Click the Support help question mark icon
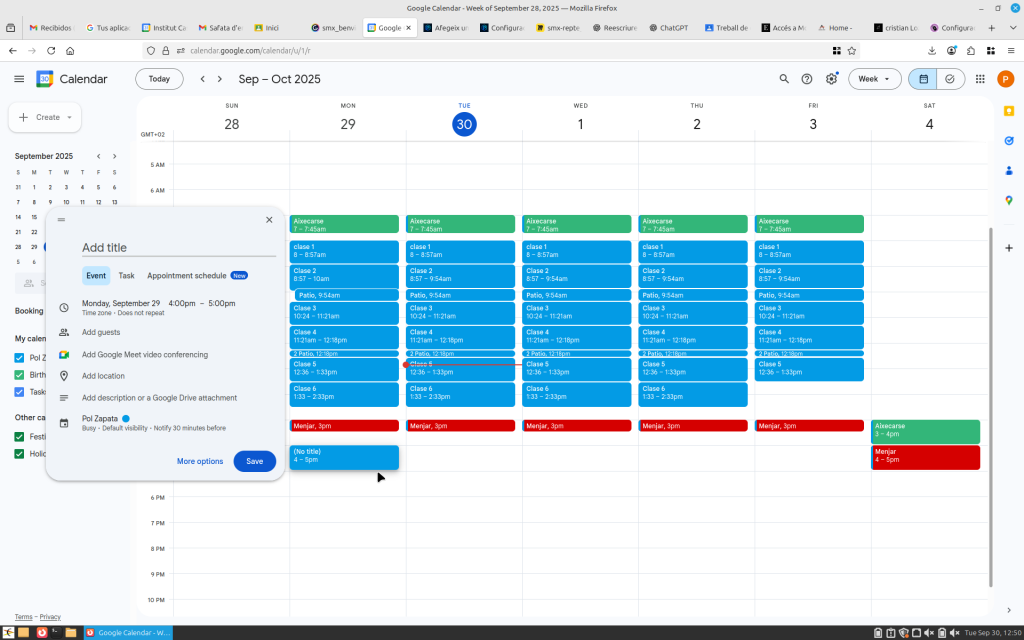The height and width of the screenshot is (640, 1024). click(807, 79)
